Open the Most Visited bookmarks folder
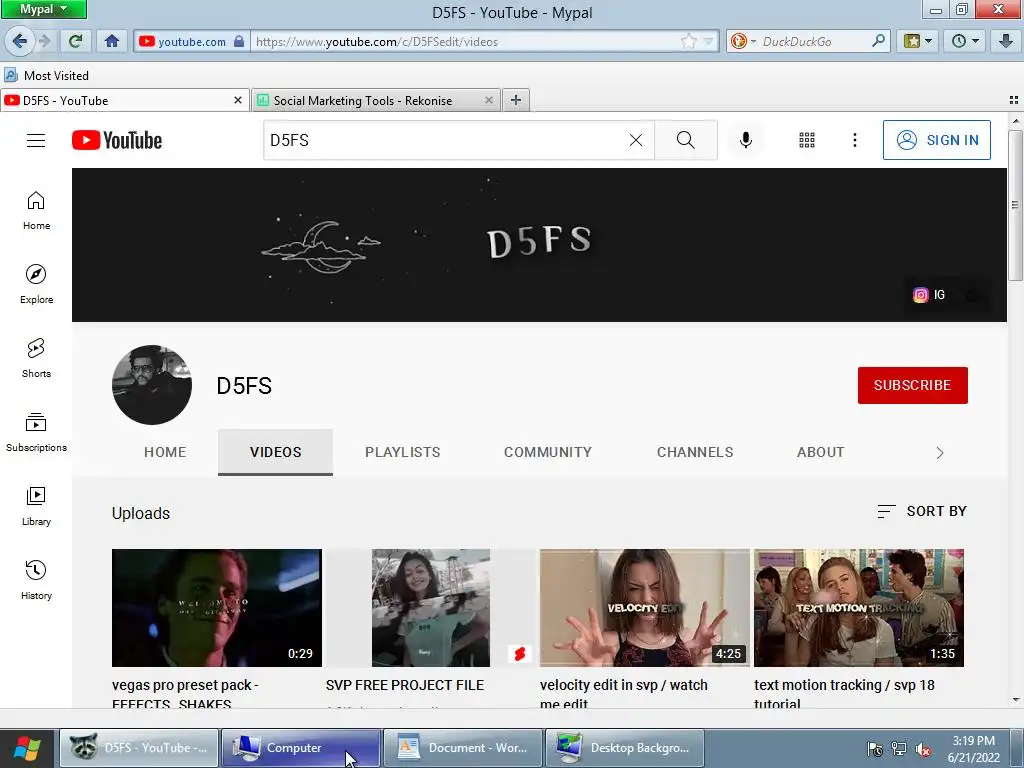This screenshot has width=1024, height=768. tap(47, 76)
